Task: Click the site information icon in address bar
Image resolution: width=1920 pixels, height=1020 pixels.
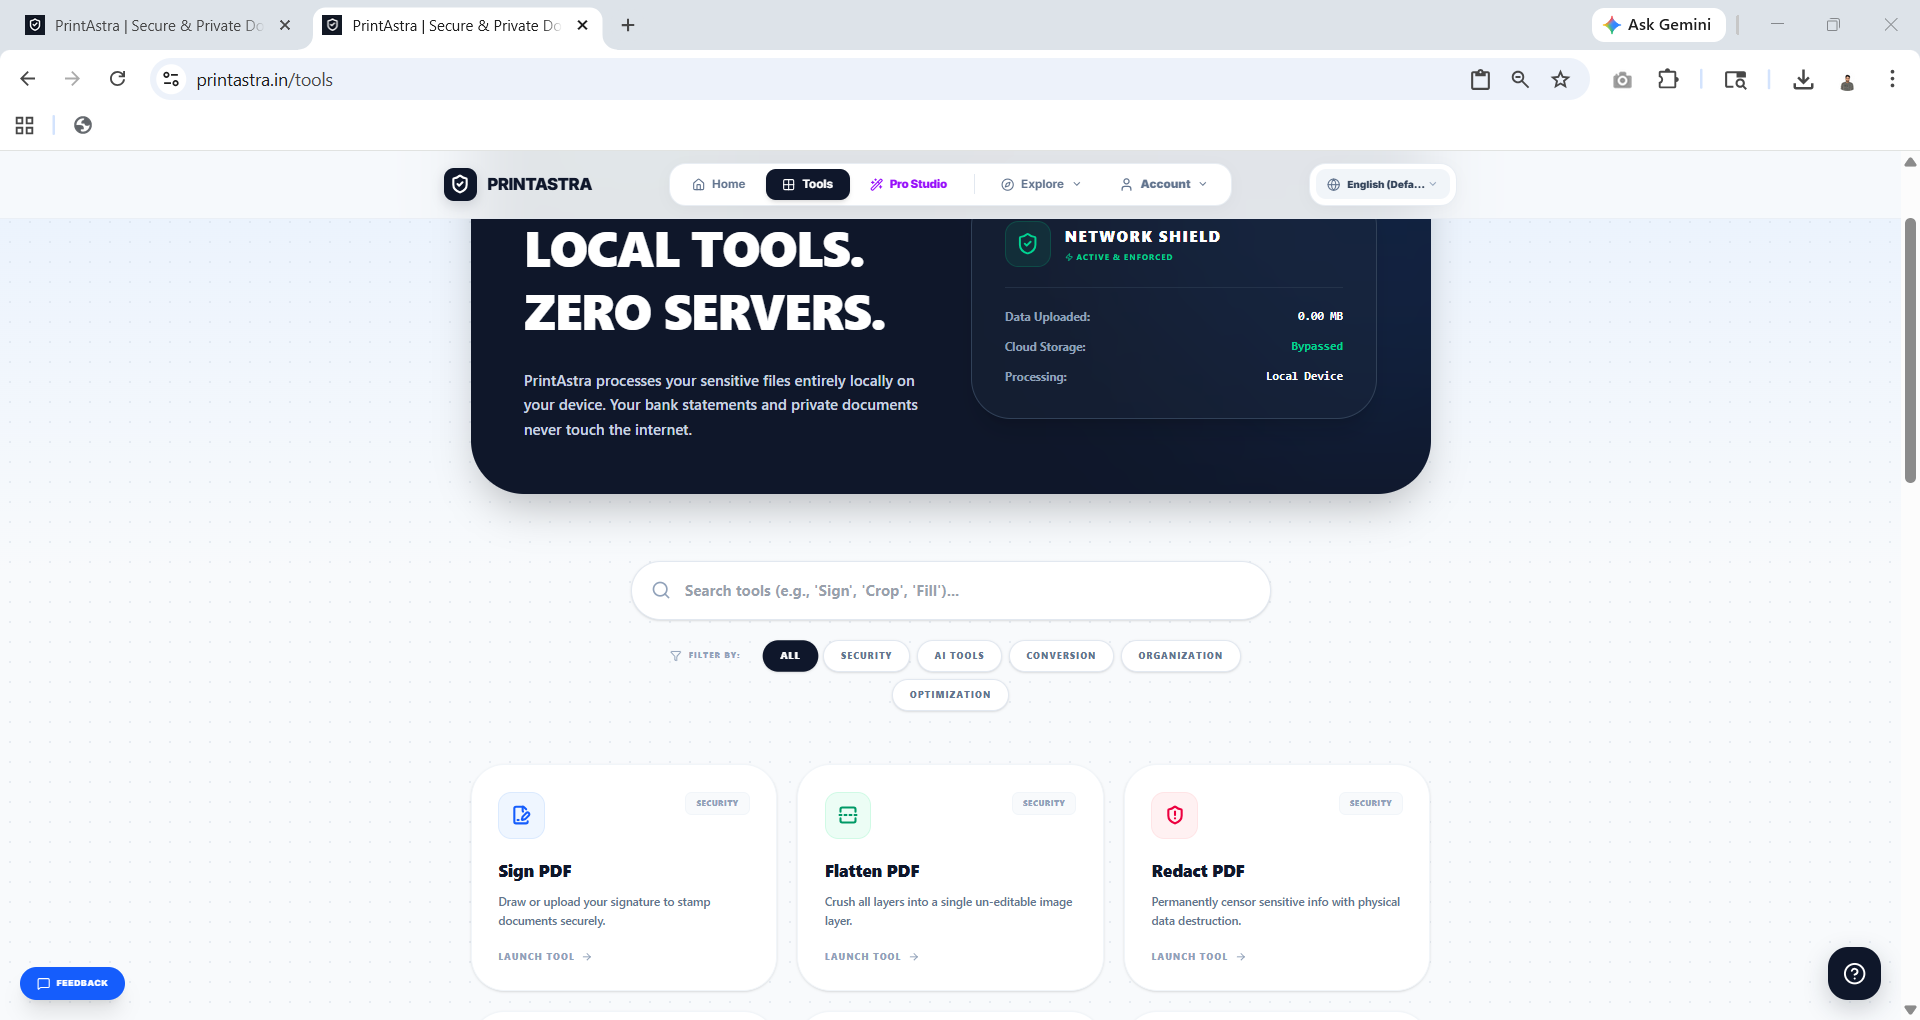Action: [171, 79]
